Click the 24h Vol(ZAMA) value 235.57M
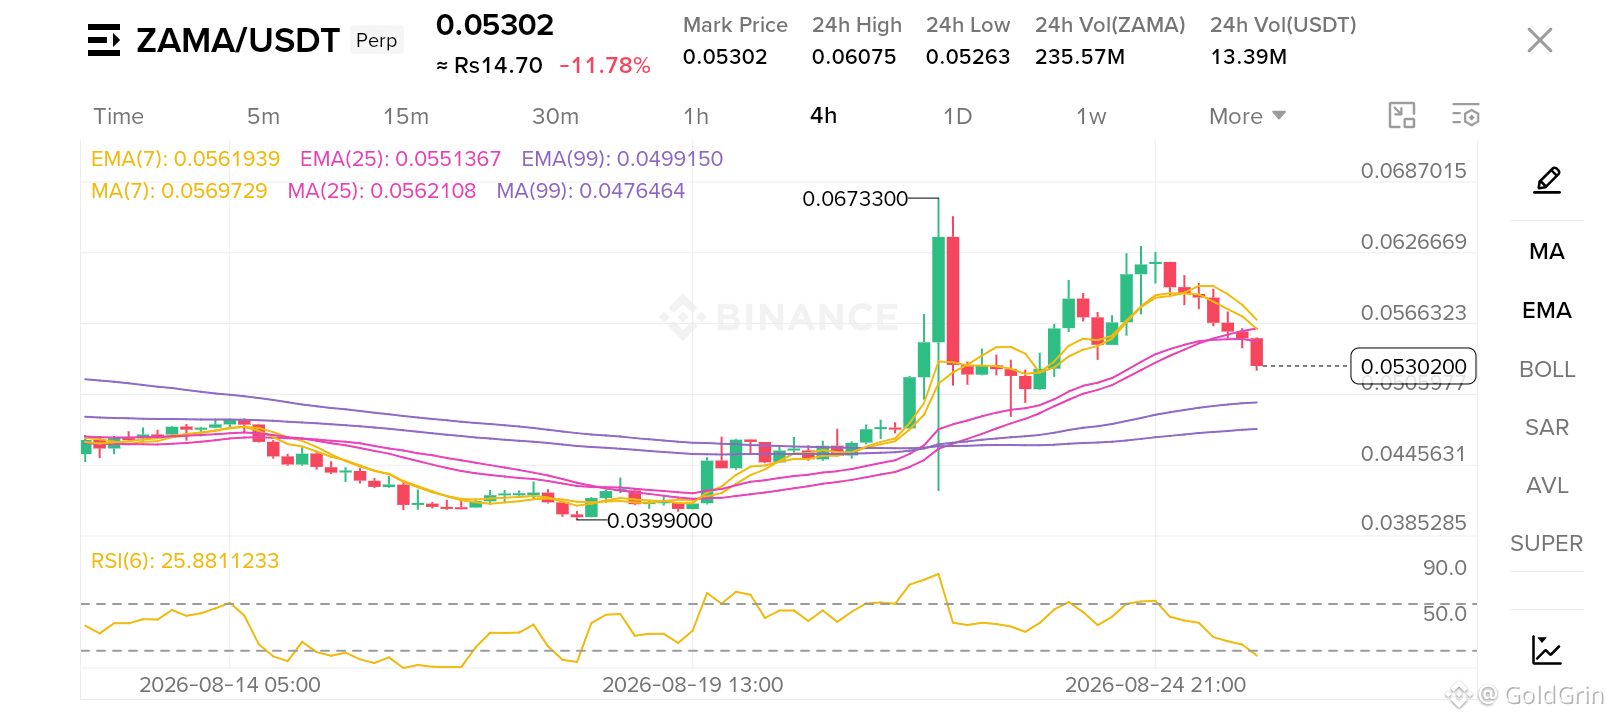 (1080, 57)
